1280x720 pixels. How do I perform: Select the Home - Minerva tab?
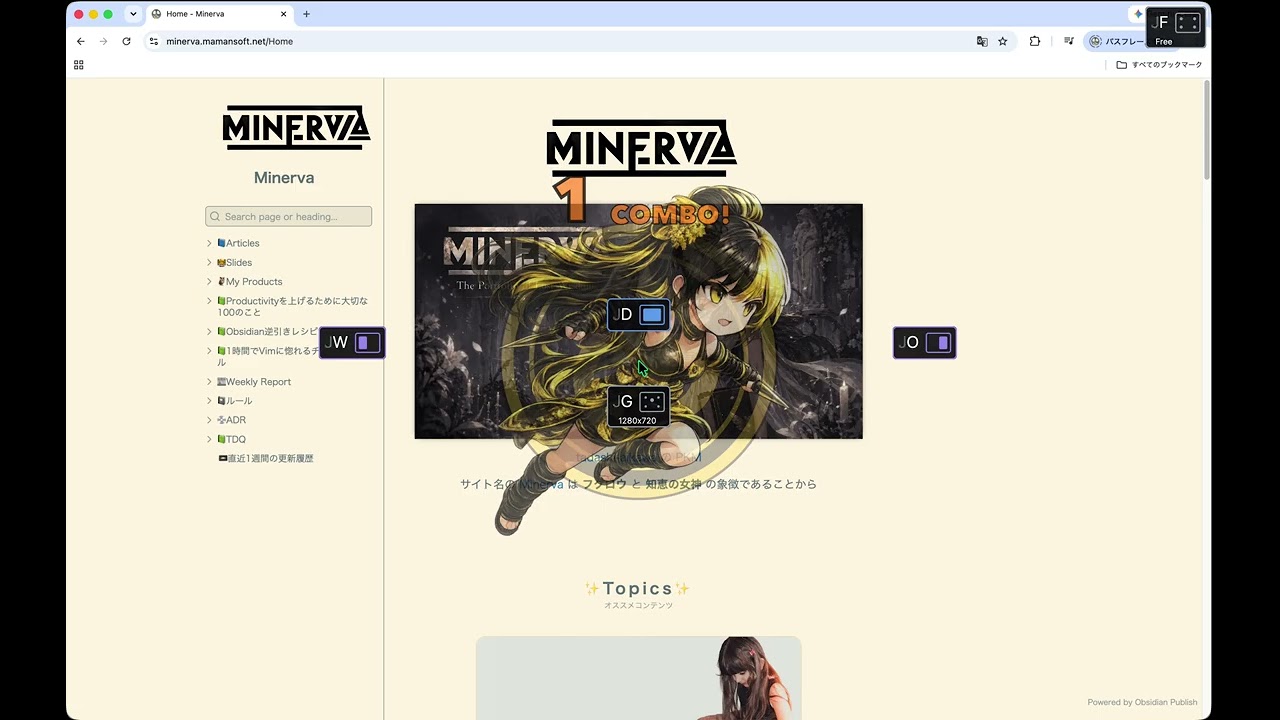pos(220,14)
